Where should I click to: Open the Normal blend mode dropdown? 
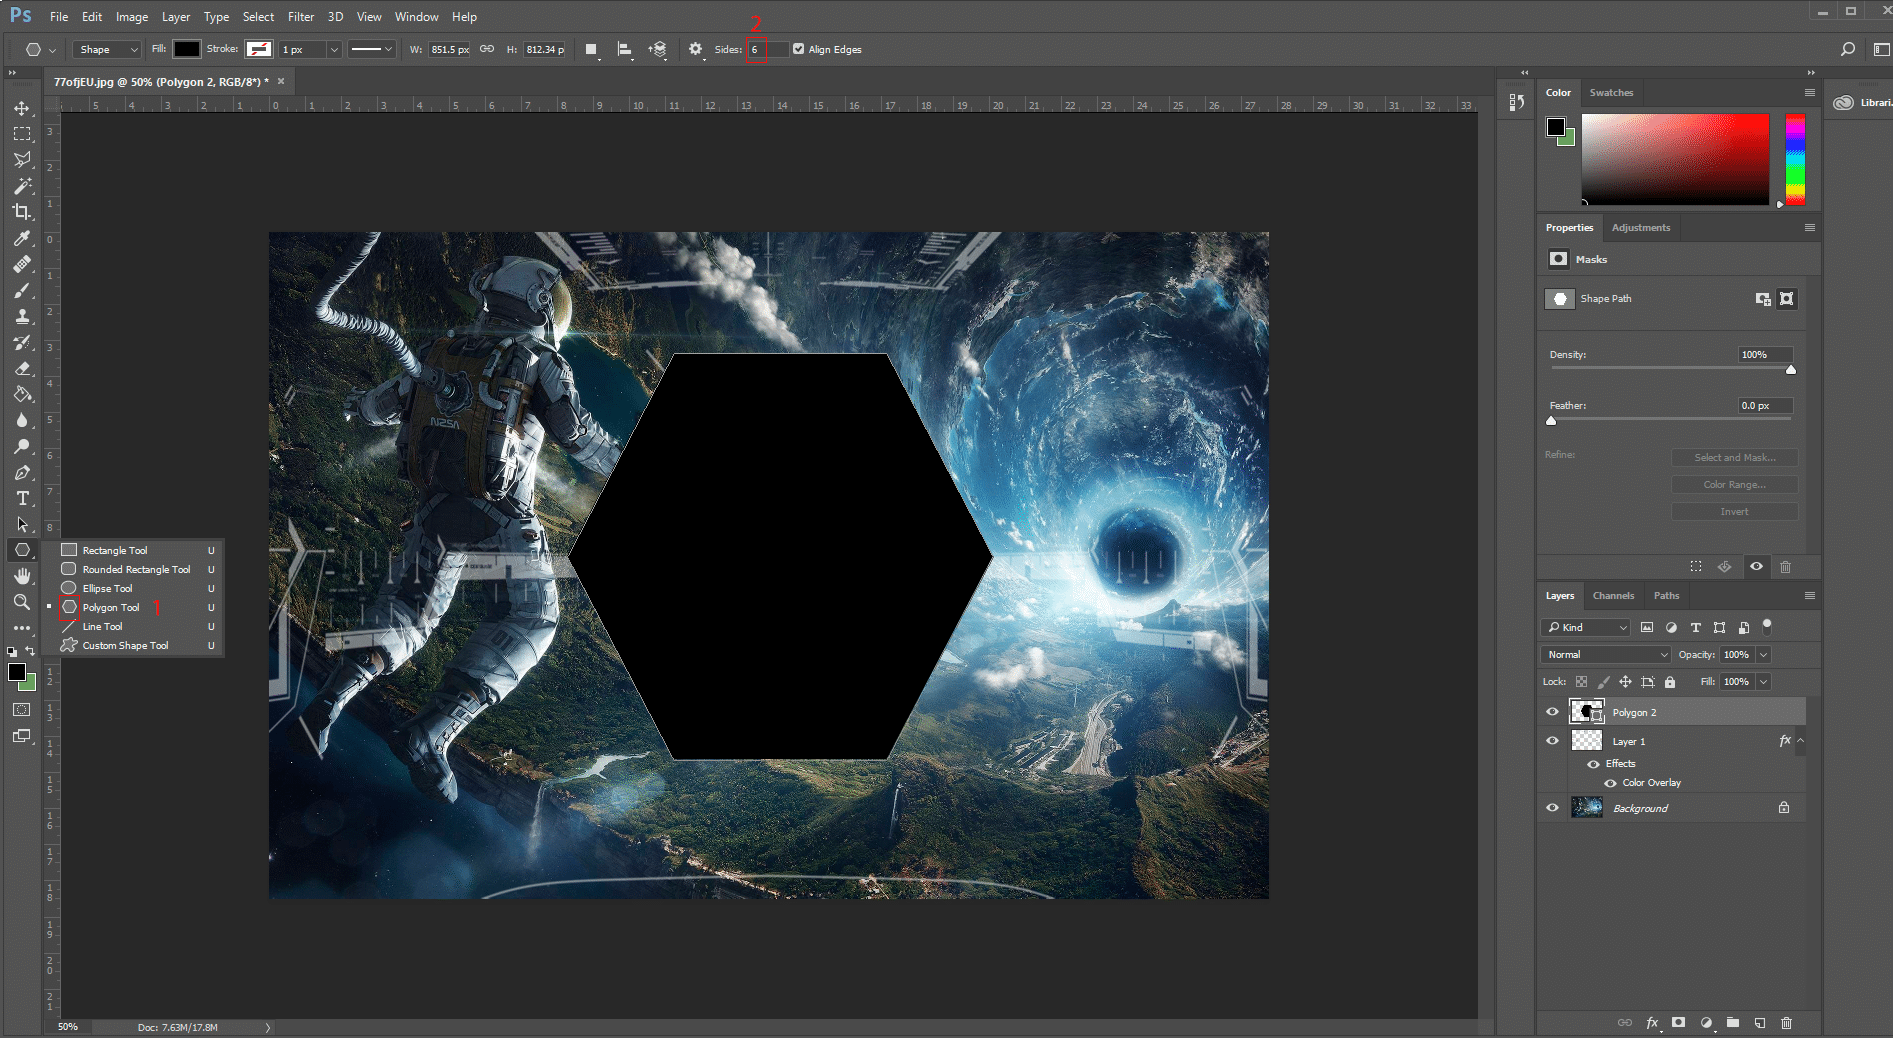point(1606,654)
